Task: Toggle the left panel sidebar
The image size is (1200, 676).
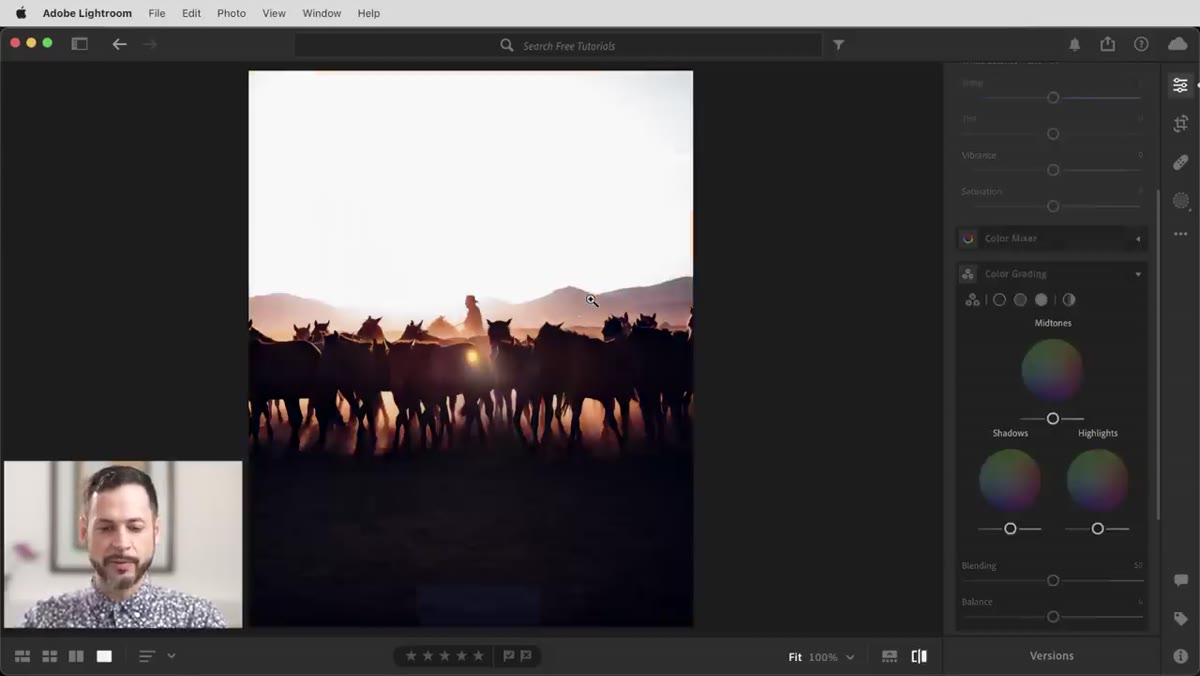Action: 79,44
